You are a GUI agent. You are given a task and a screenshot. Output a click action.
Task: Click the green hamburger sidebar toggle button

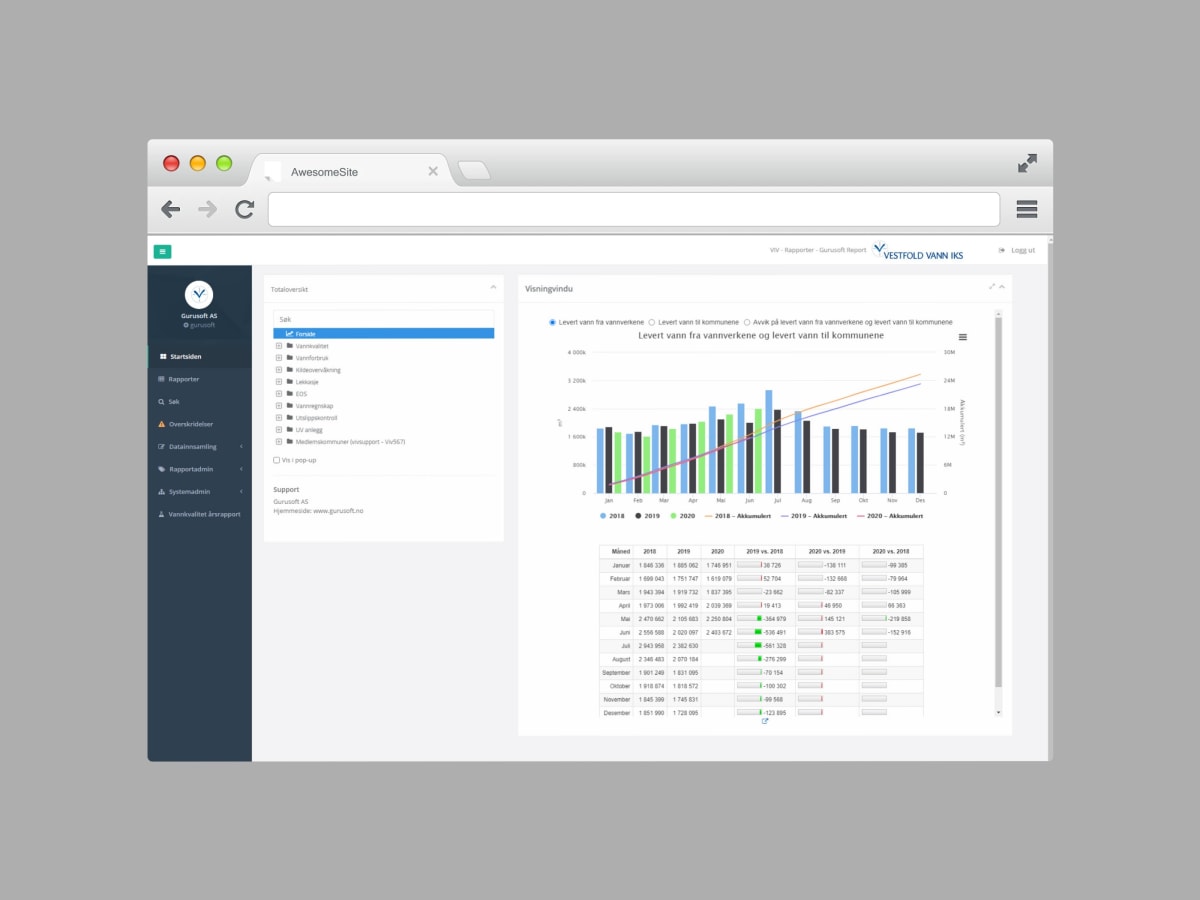[162, 251]
